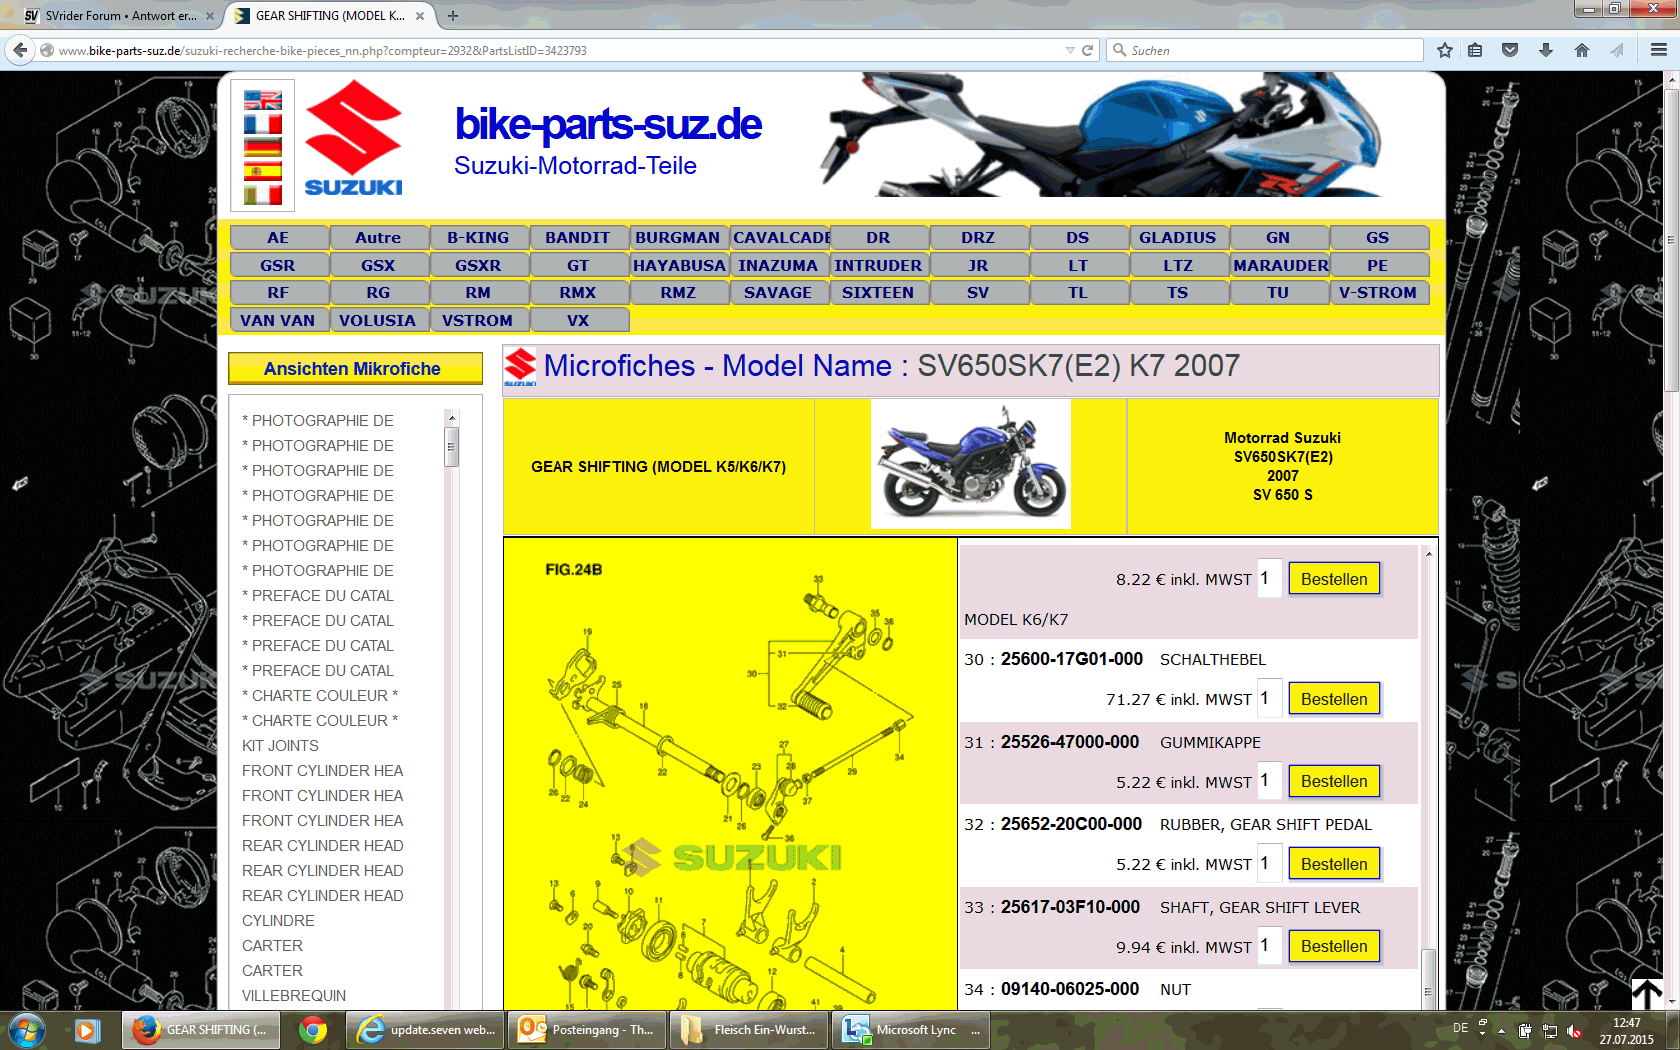Open the Windows Start button

coord(26,1030)
